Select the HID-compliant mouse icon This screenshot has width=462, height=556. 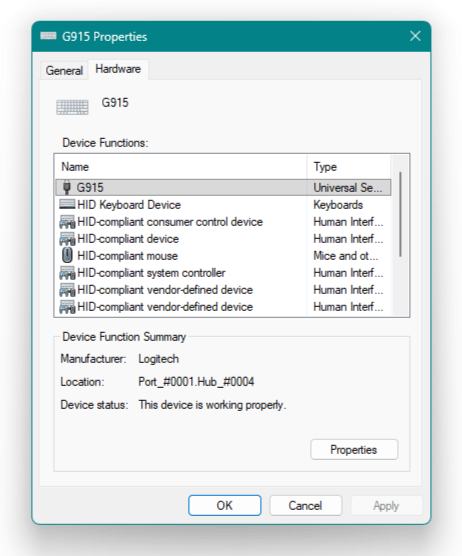click(67, 255)
